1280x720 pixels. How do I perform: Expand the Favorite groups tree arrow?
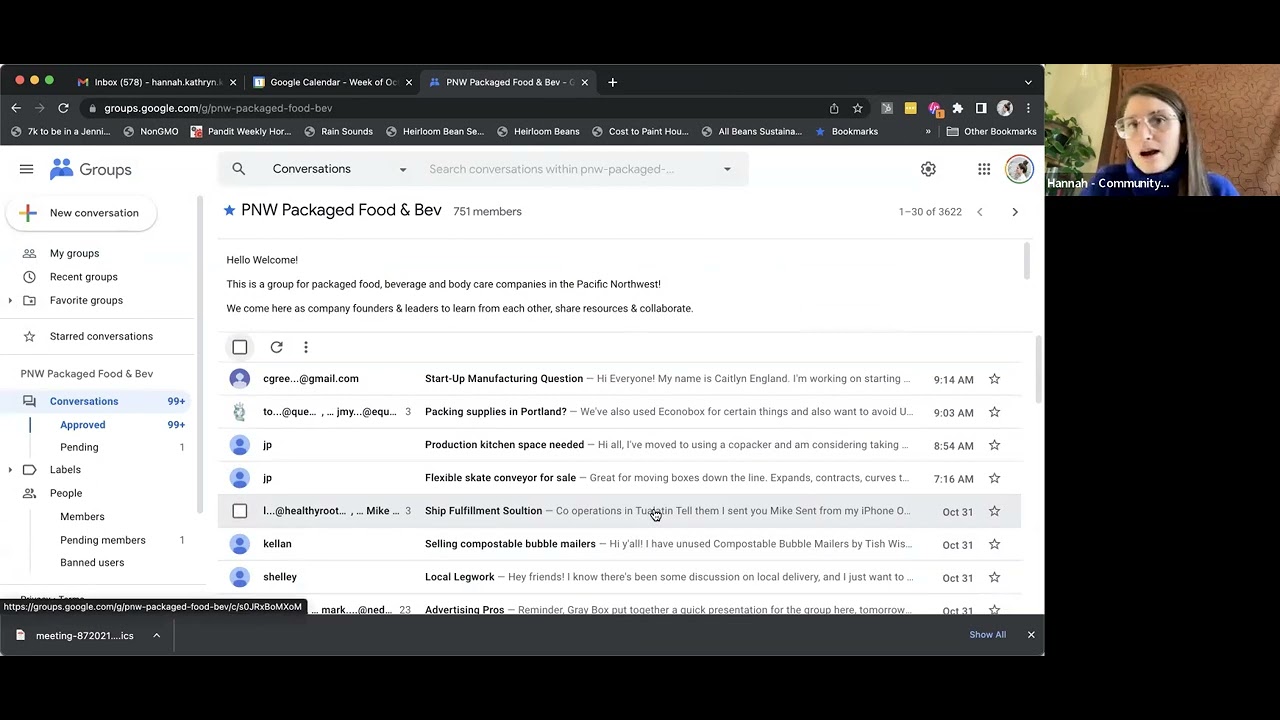[x=10, y=300]
